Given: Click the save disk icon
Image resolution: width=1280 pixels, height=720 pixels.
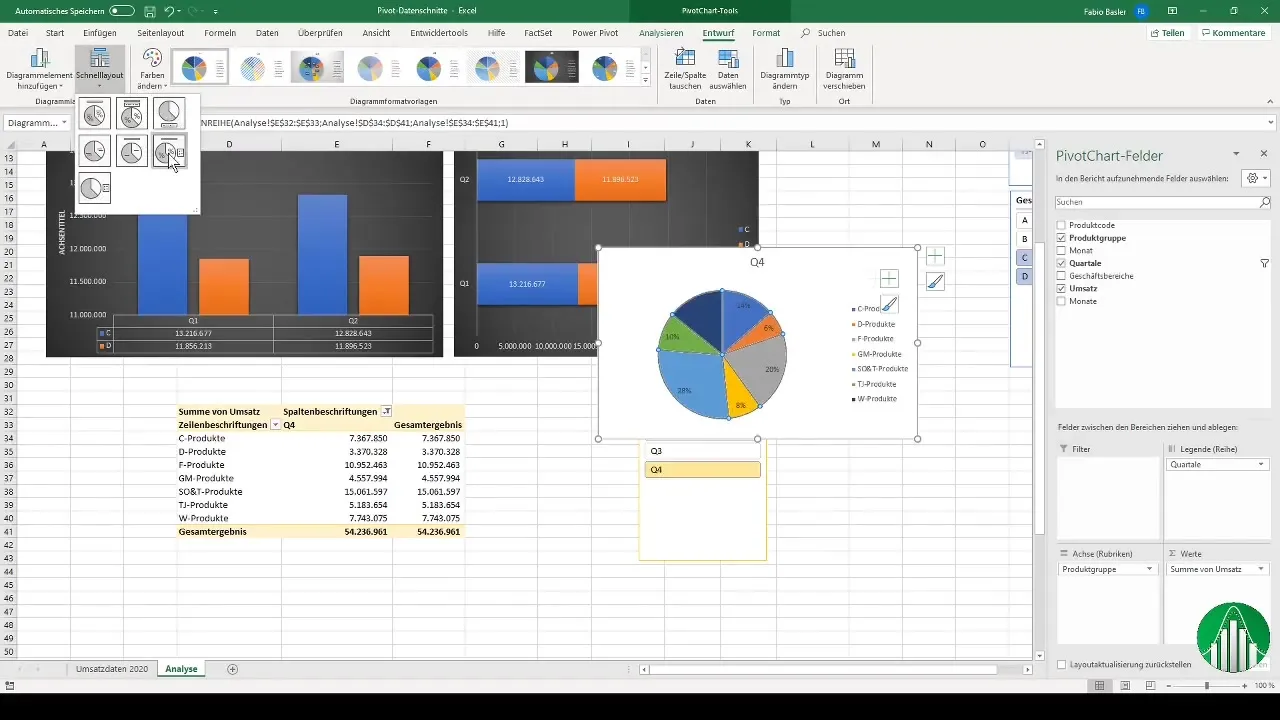Looking at the screenshot, I should [149, 11].
